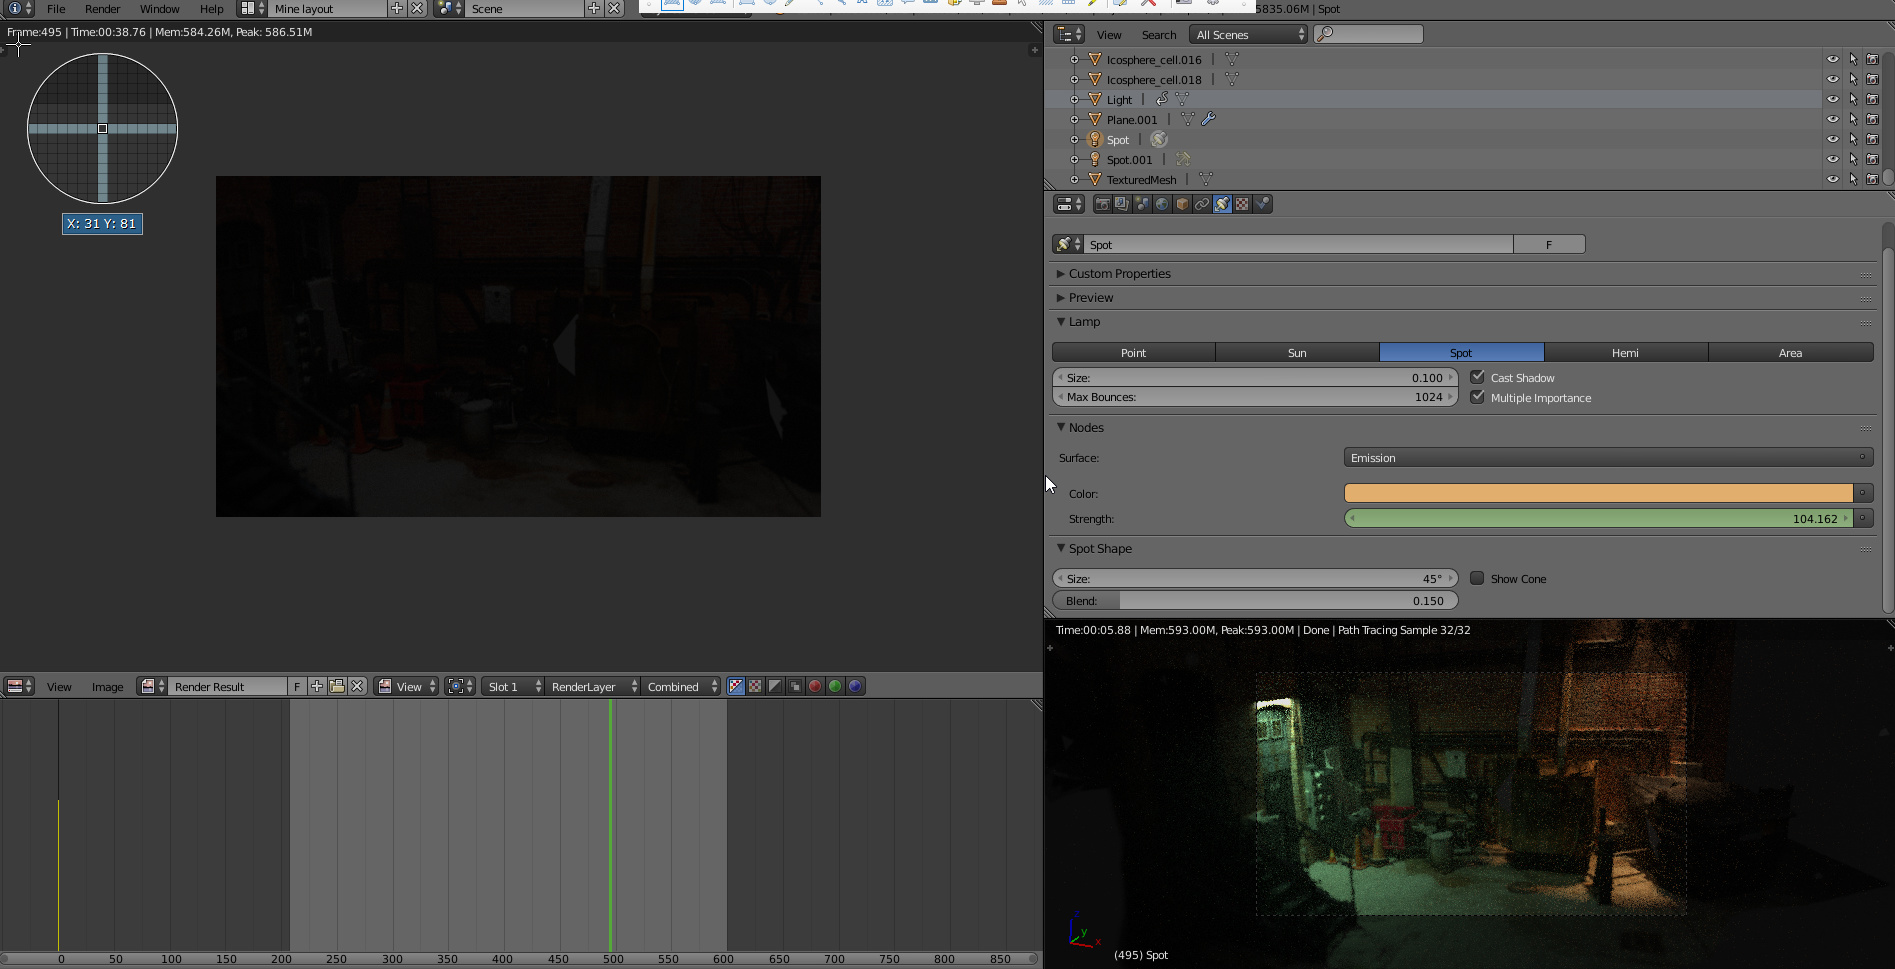The height and width of the screenshot is (969, 1895).
Task: Select the Point lamp type
Action: (1133, 352)
